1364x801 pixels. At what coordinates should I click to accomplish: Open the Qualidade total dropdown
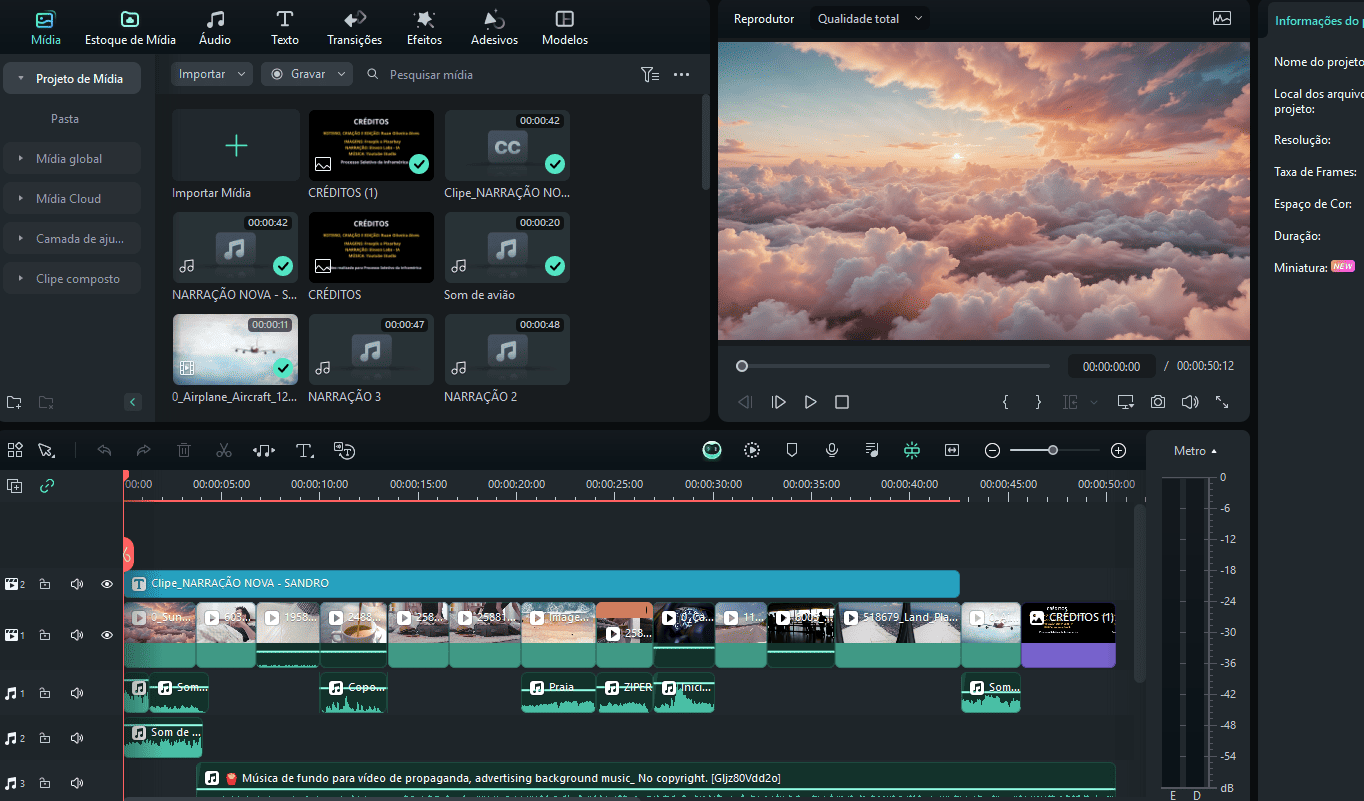tap(869, 19)
